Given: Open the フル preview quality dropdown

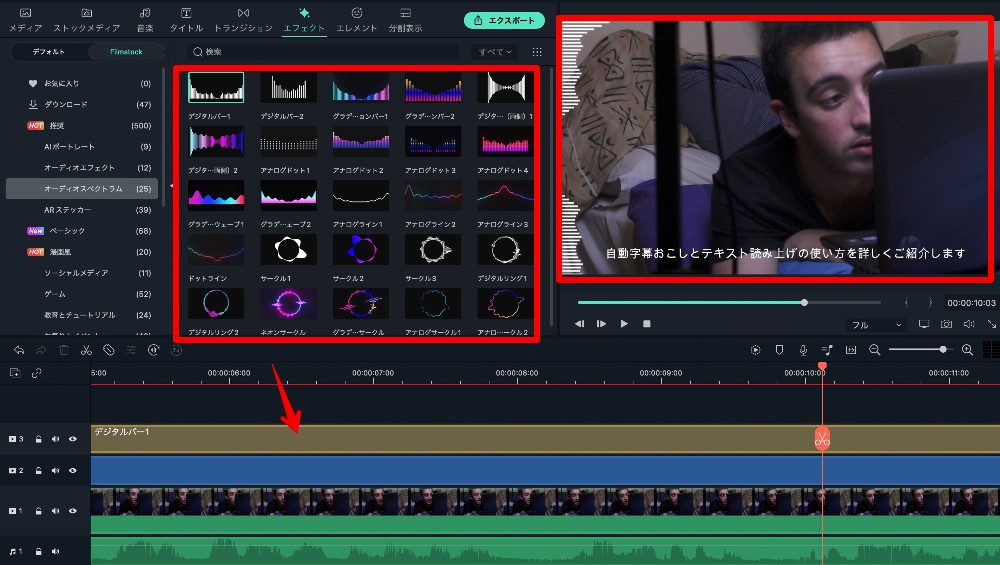Looking at the screenshot, I should 877,325.
